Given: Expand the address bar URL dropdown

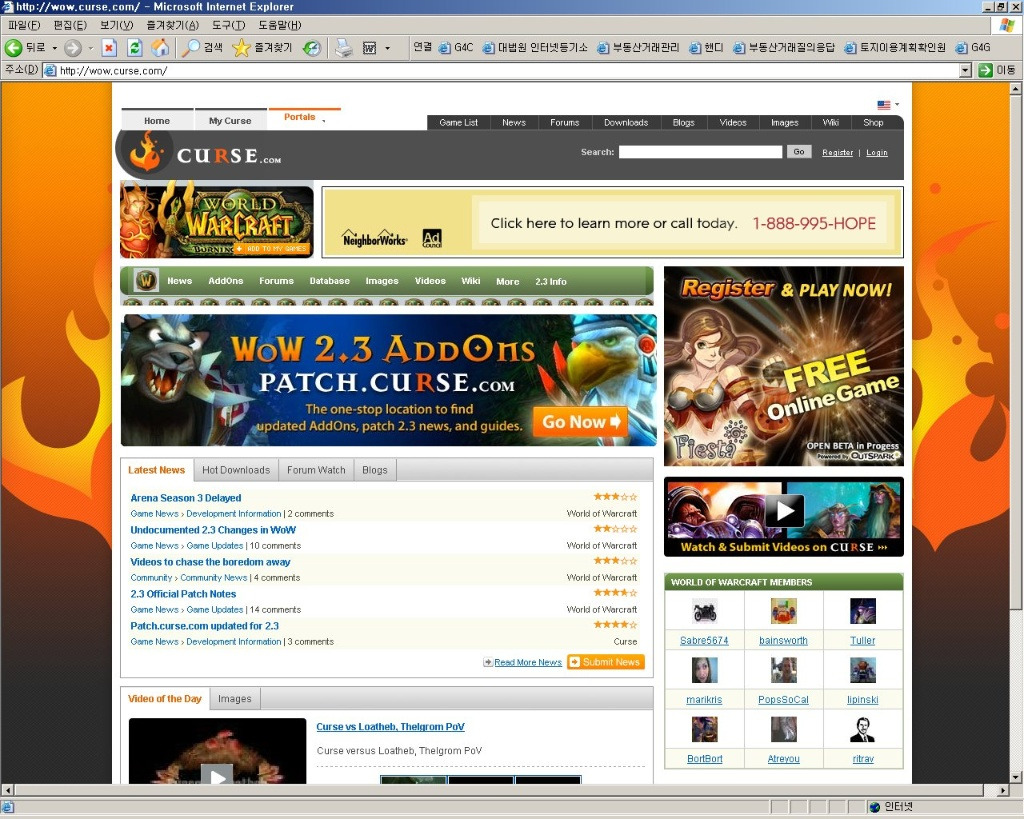Looking at the screenshot, I should (x=965, y=70).
